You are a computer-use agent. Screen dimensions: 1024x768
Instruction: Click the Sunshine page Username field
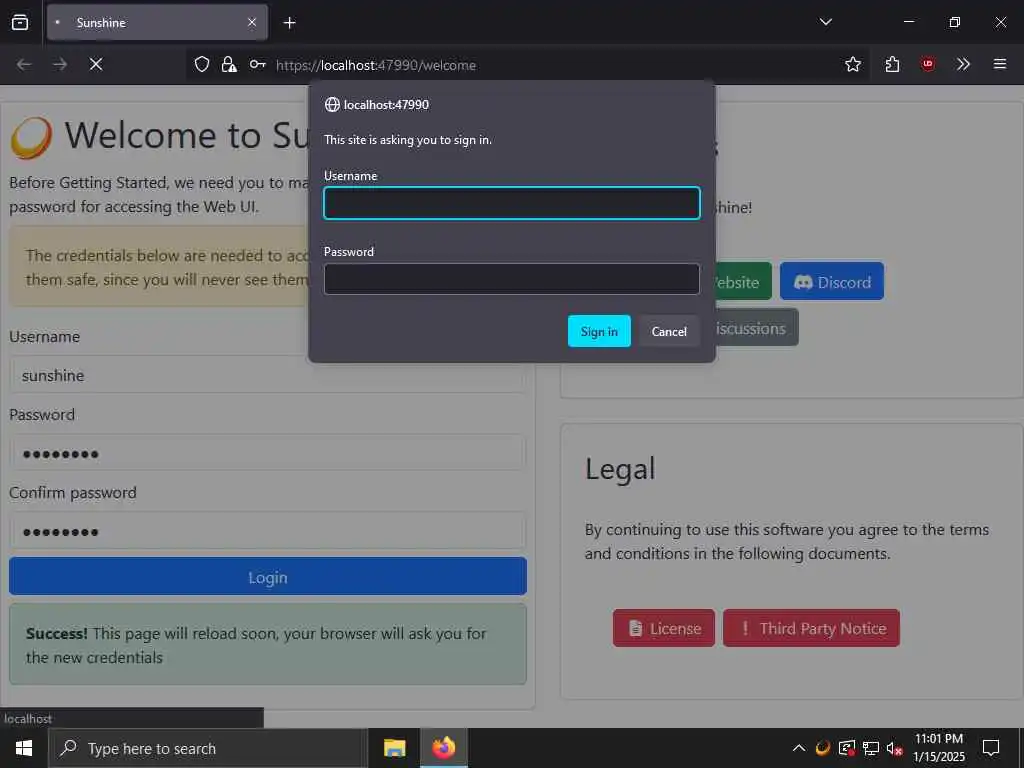268,375
